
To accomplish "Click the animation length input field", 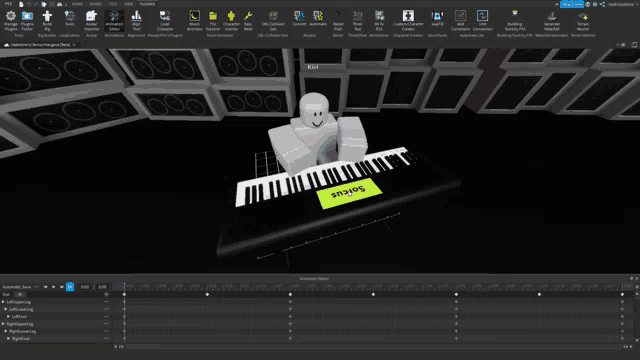I will (102, 287).
